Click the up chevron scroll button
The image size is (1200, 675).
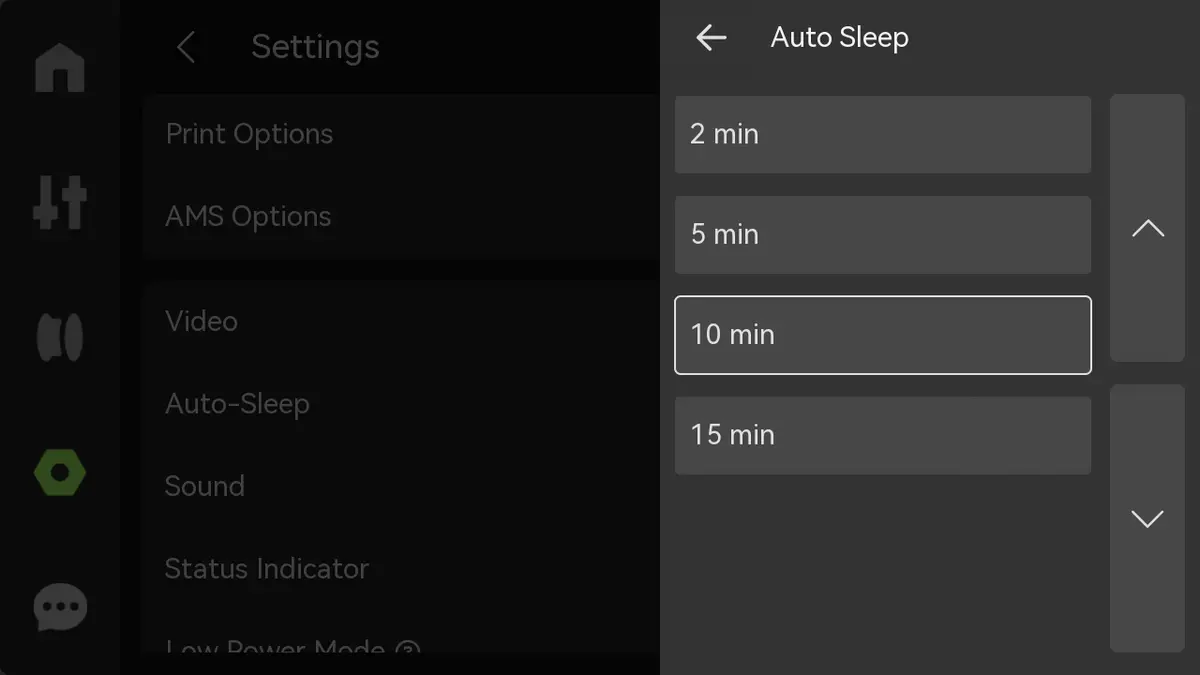(1147, 228)
